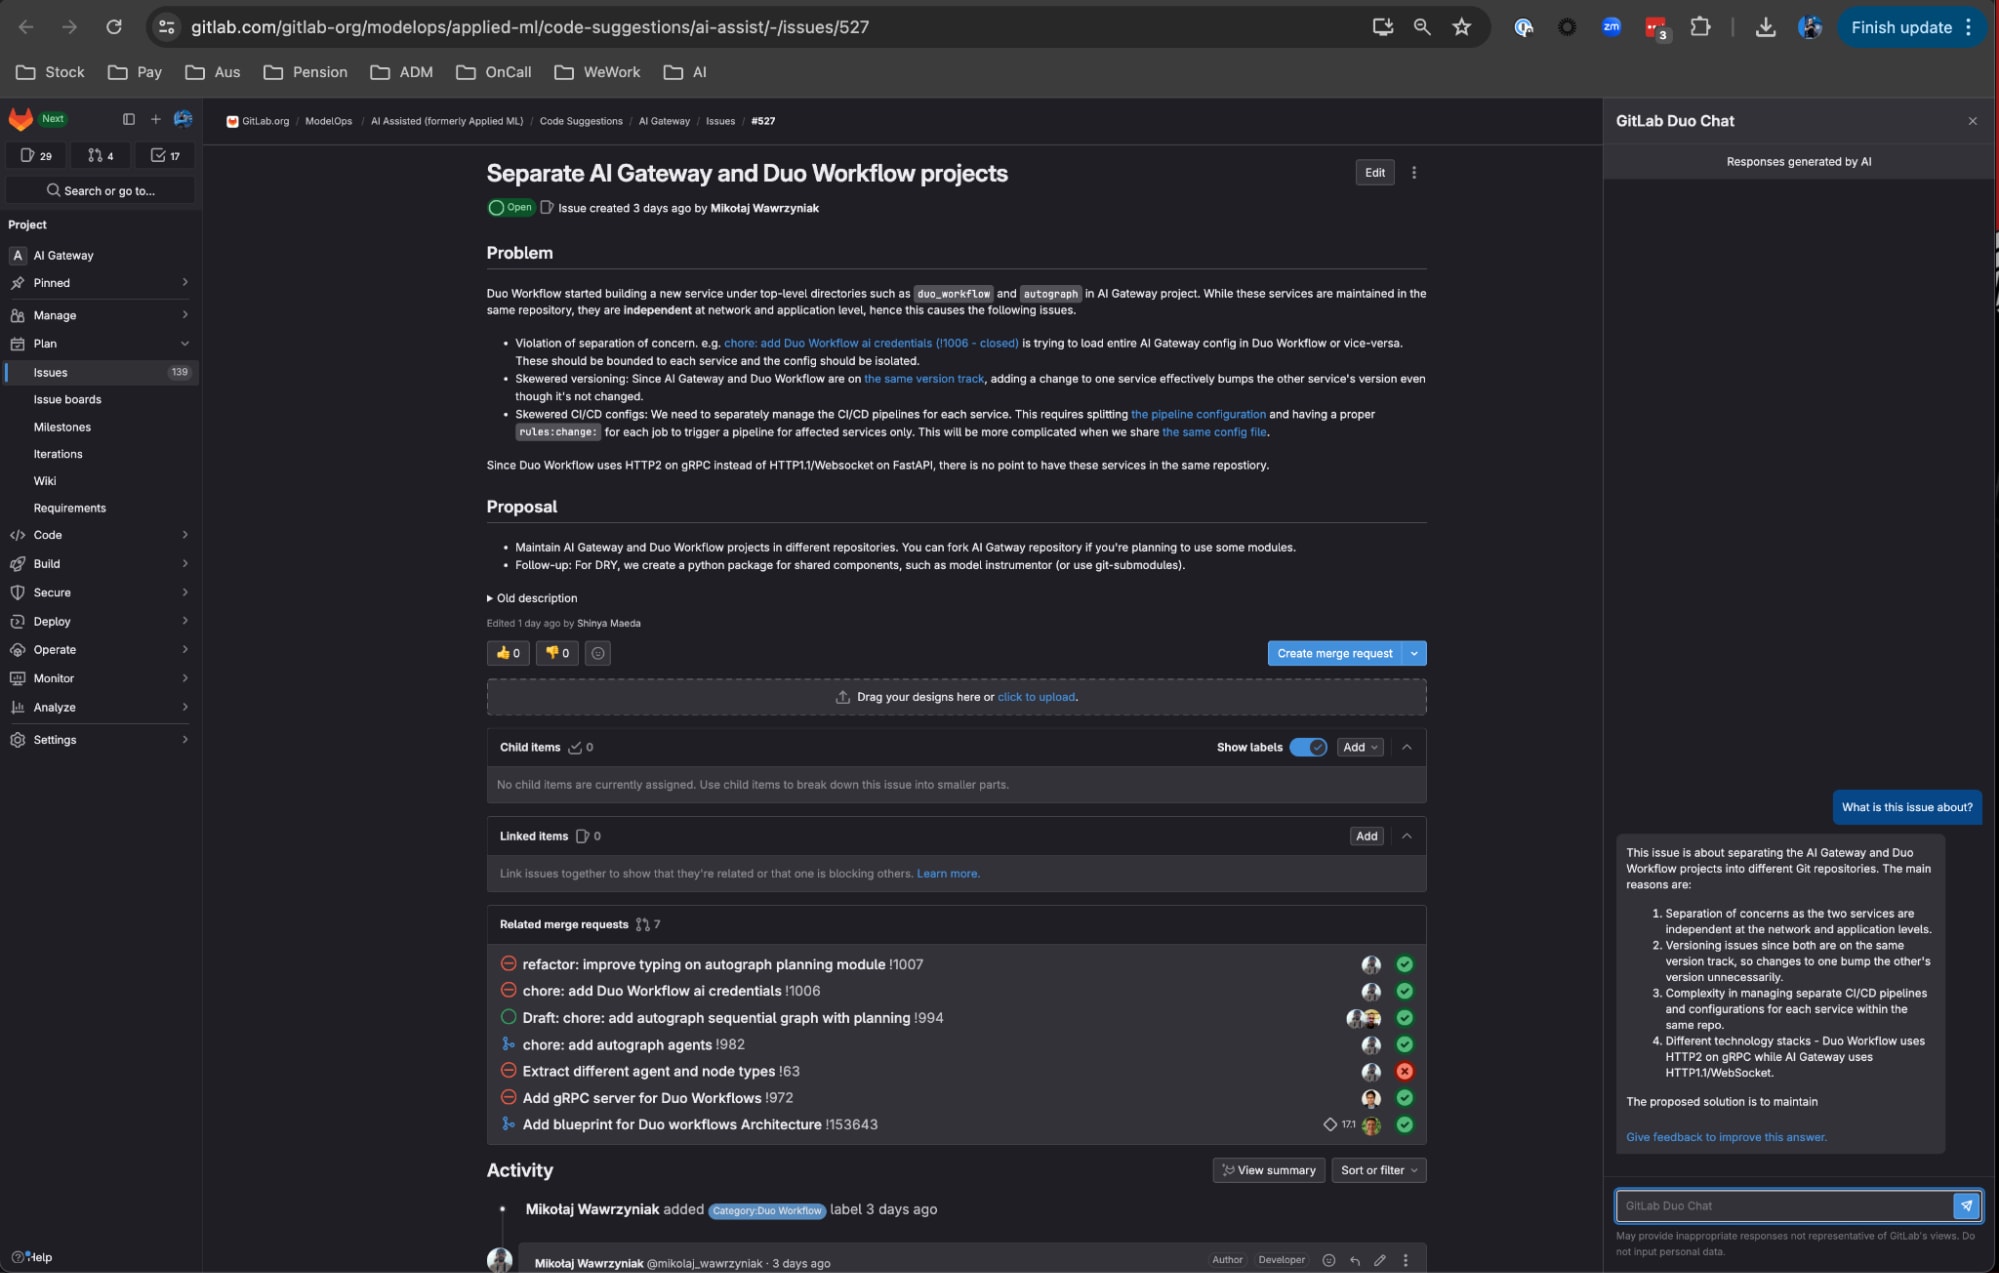The width and height of the screenshot is (1999, 1273).
Task: Click the Create merge request button
Action: tap(1334, 653)
